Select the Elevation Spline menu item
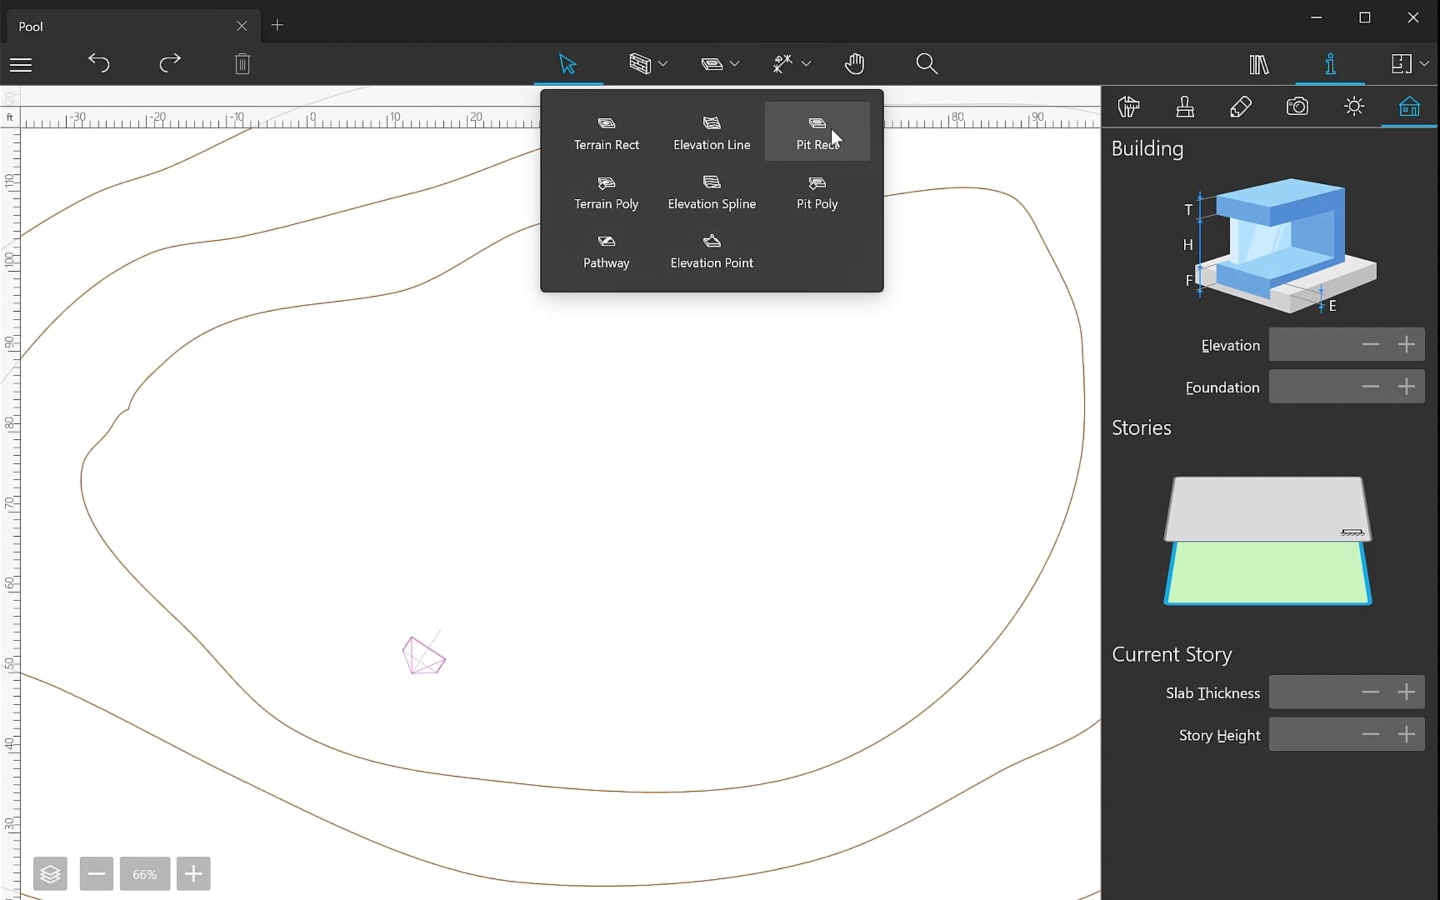 711,192
